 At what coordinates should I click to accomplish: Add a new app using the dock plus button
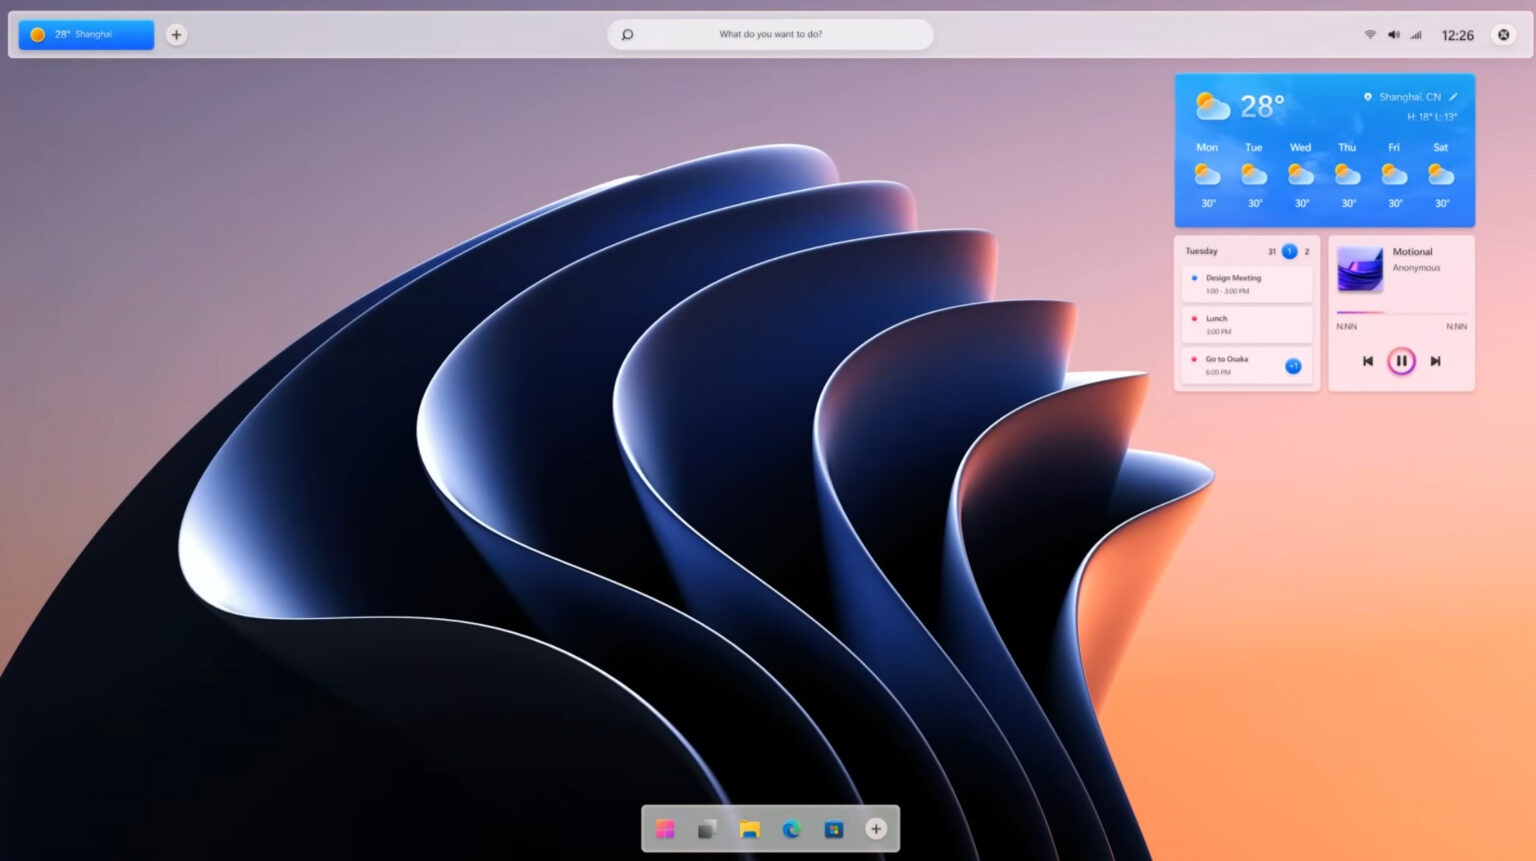click(x=875, y=828)
